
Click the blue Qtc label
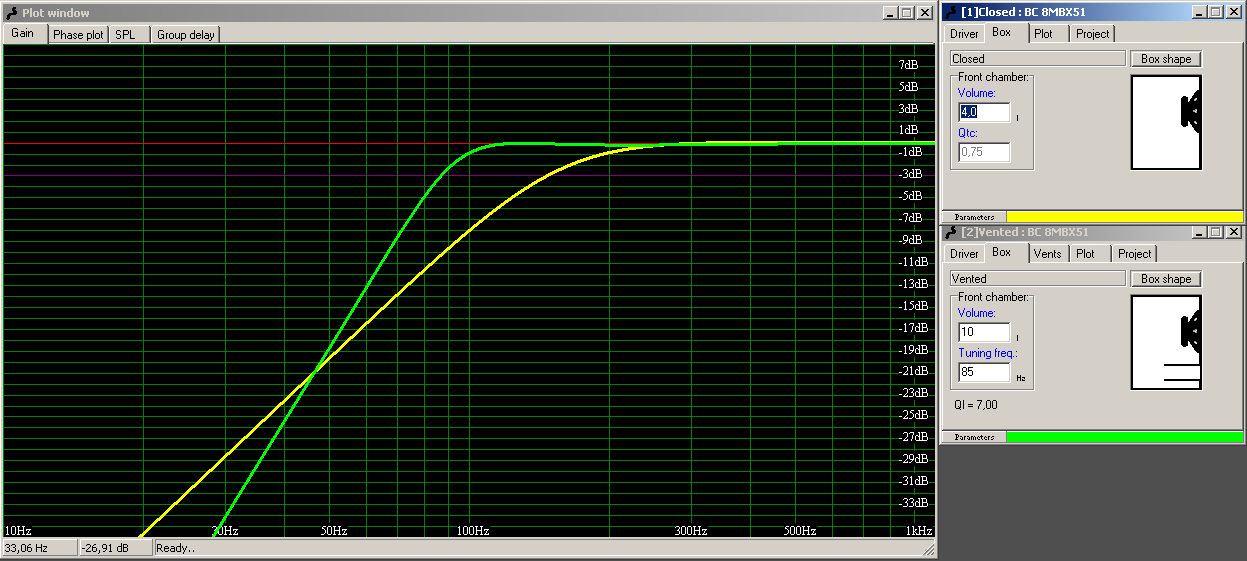(968, 133)
